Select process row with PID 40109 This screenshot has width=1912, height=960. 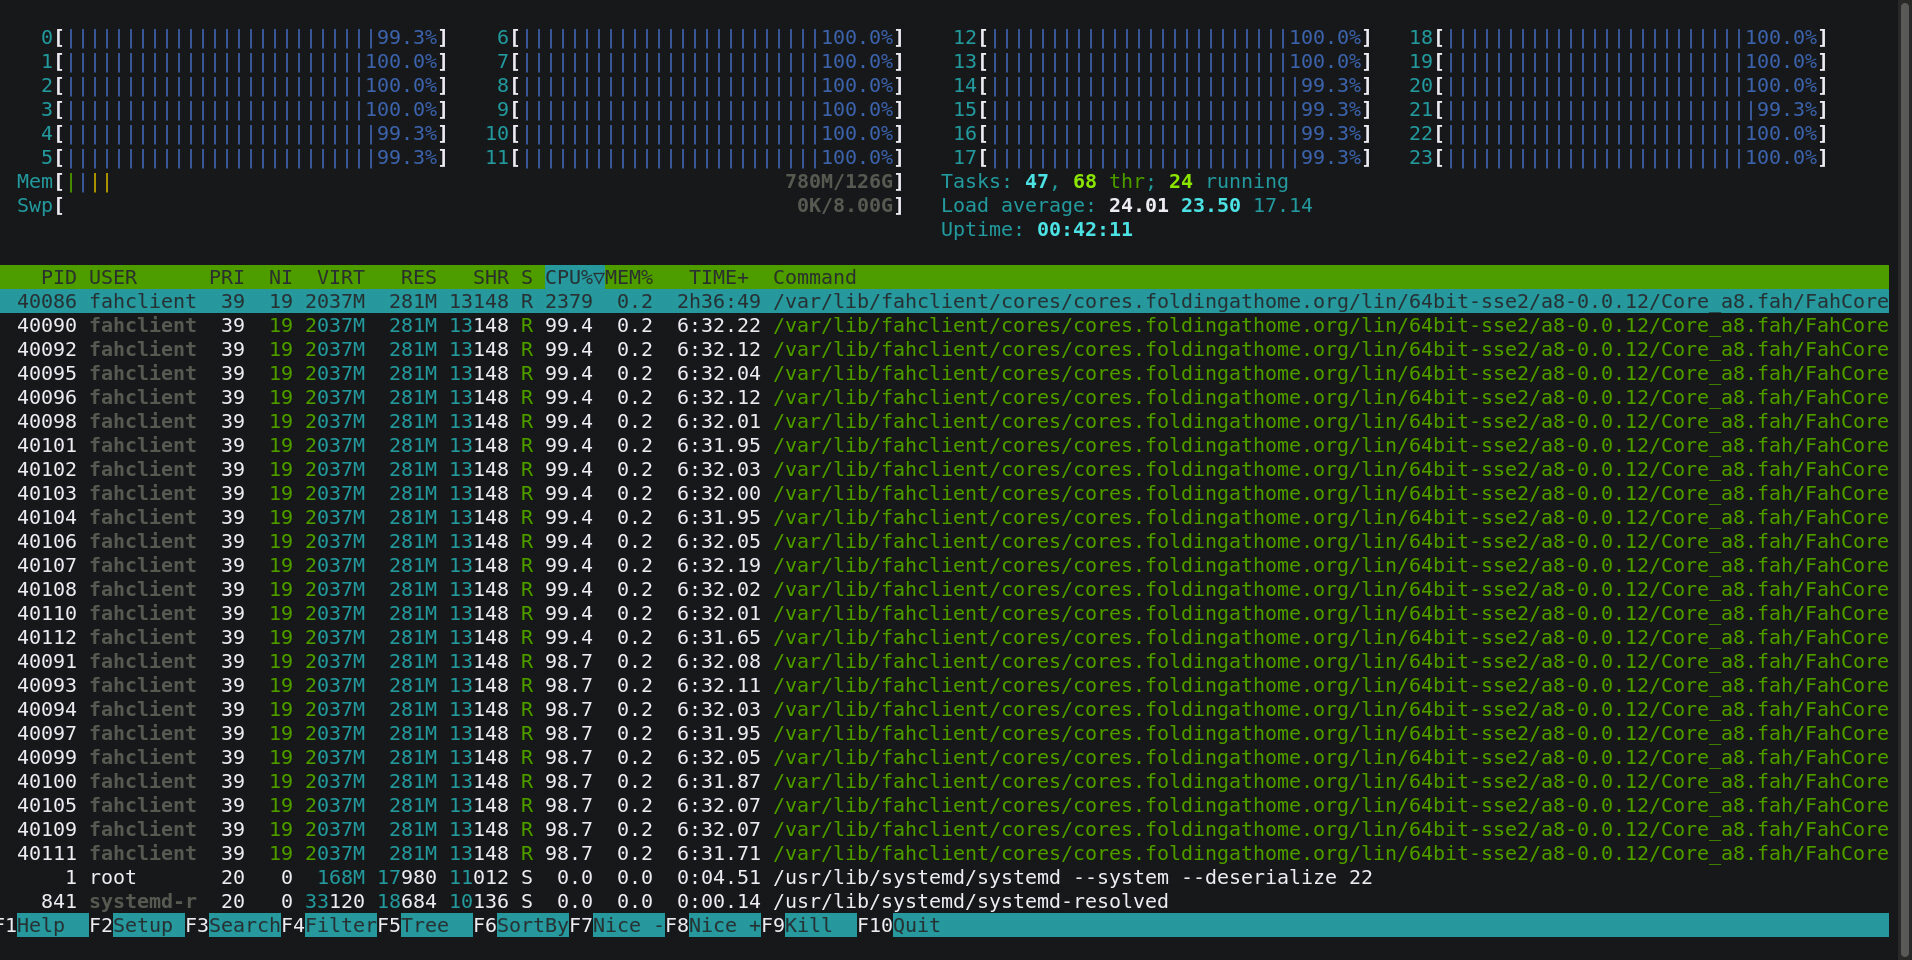(x=944, y=829)
